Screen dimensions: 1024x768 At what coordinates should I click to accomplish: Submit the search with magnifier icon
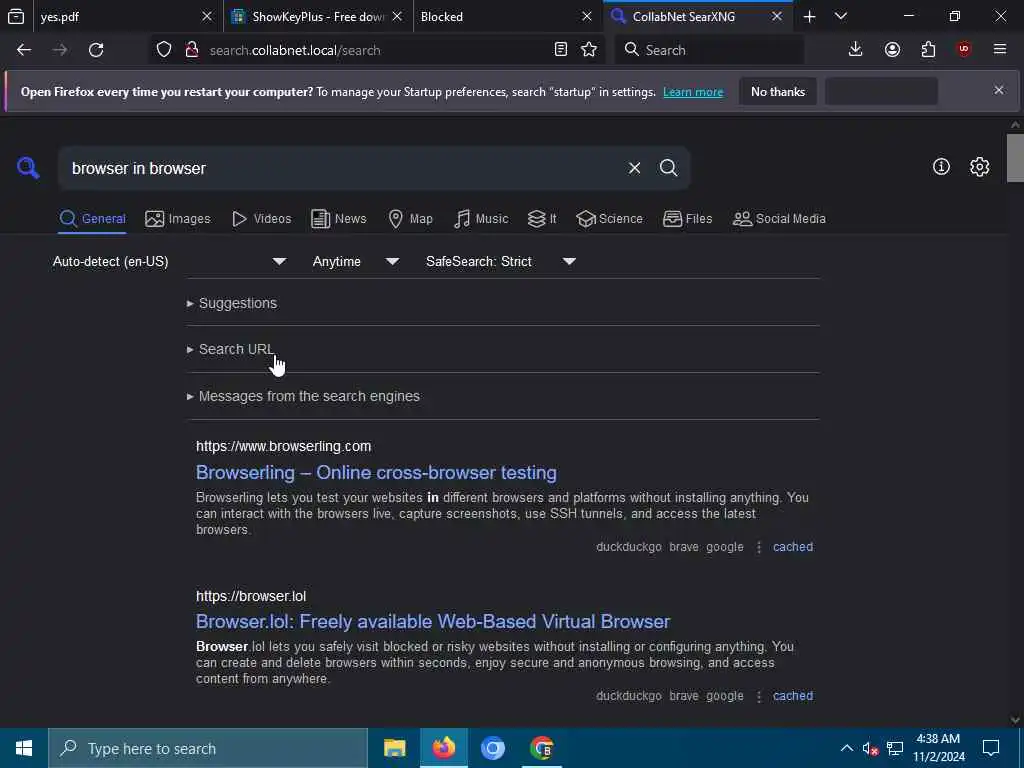click(x=668, y=168)
